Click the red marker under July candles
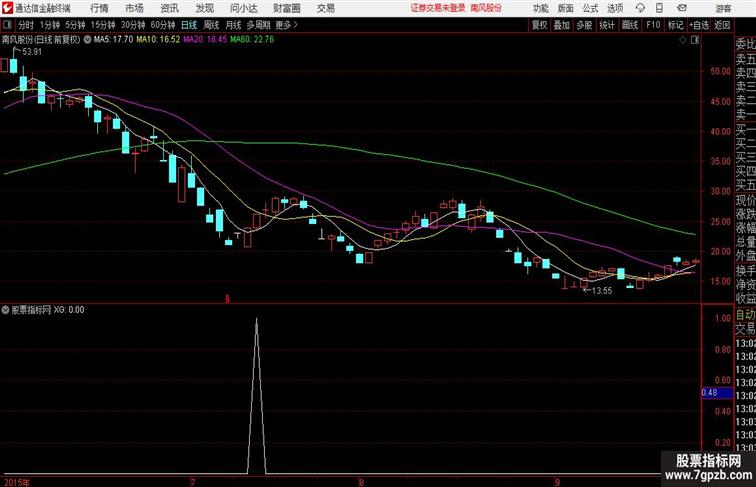Image resolution: width=756 pixels, height=487 pixels. coord(228,298)
